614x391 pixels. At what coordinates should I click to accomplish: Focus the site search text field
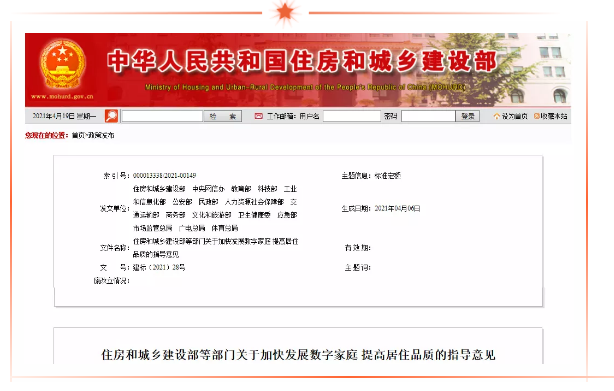[162, 116]
